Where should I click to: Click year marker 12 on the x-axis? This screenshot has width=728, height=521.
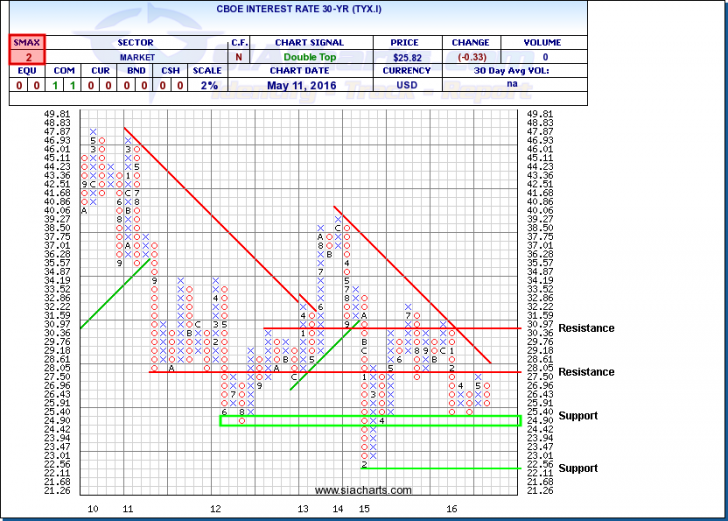(215, 509)
